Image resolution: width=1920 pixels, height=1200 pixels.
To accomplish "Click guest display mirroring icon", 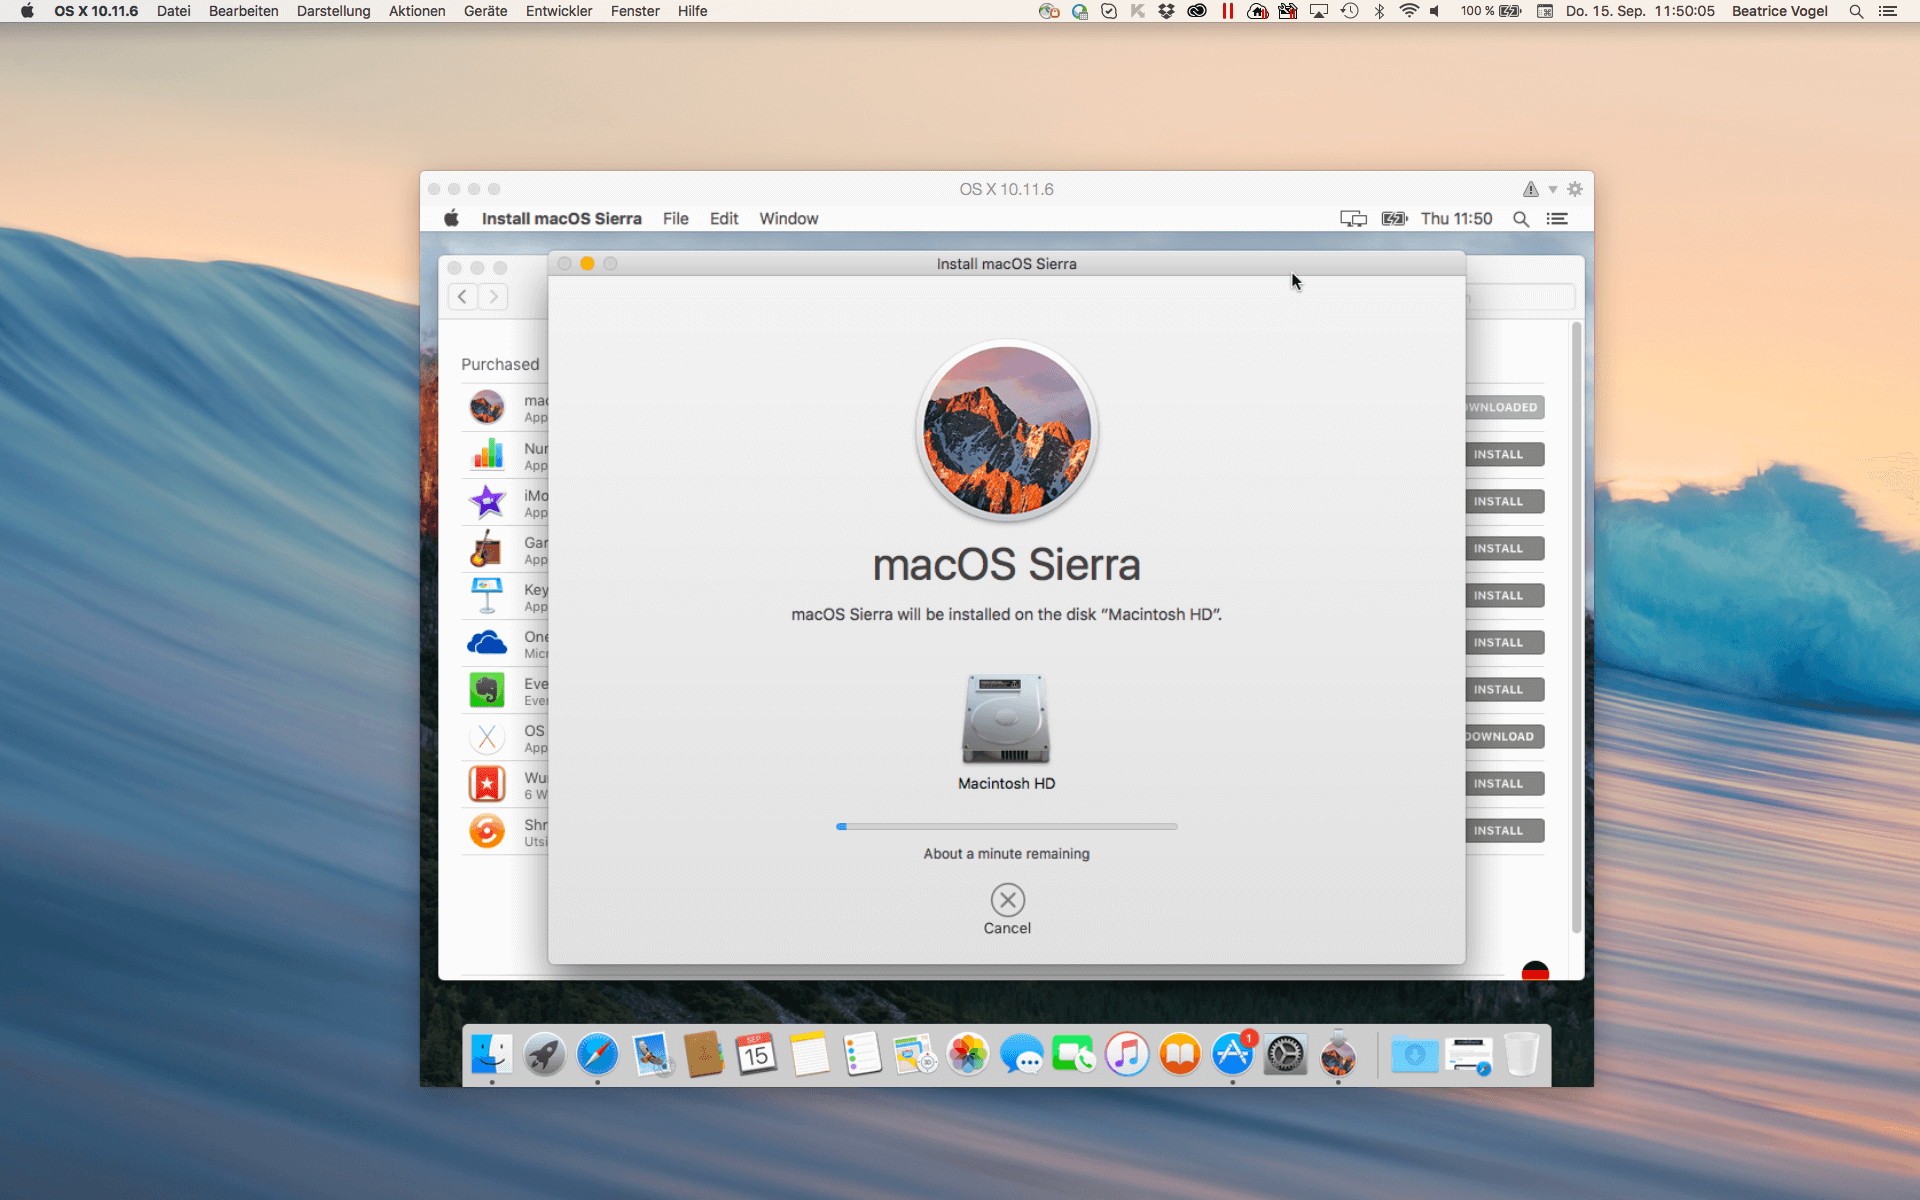I will tap(1353, 219).
